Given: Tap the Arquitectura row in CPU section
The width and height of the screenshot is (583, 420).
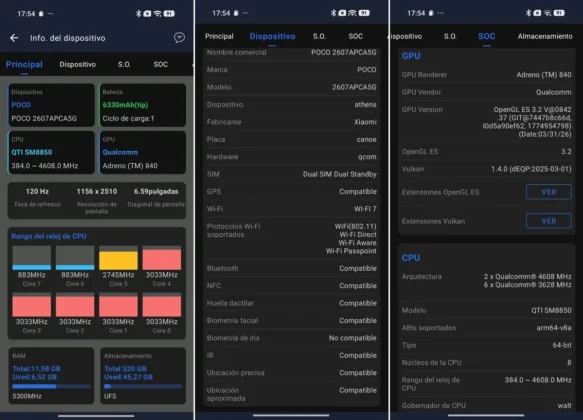Looking at the screenshot, I should pos(486,281).
